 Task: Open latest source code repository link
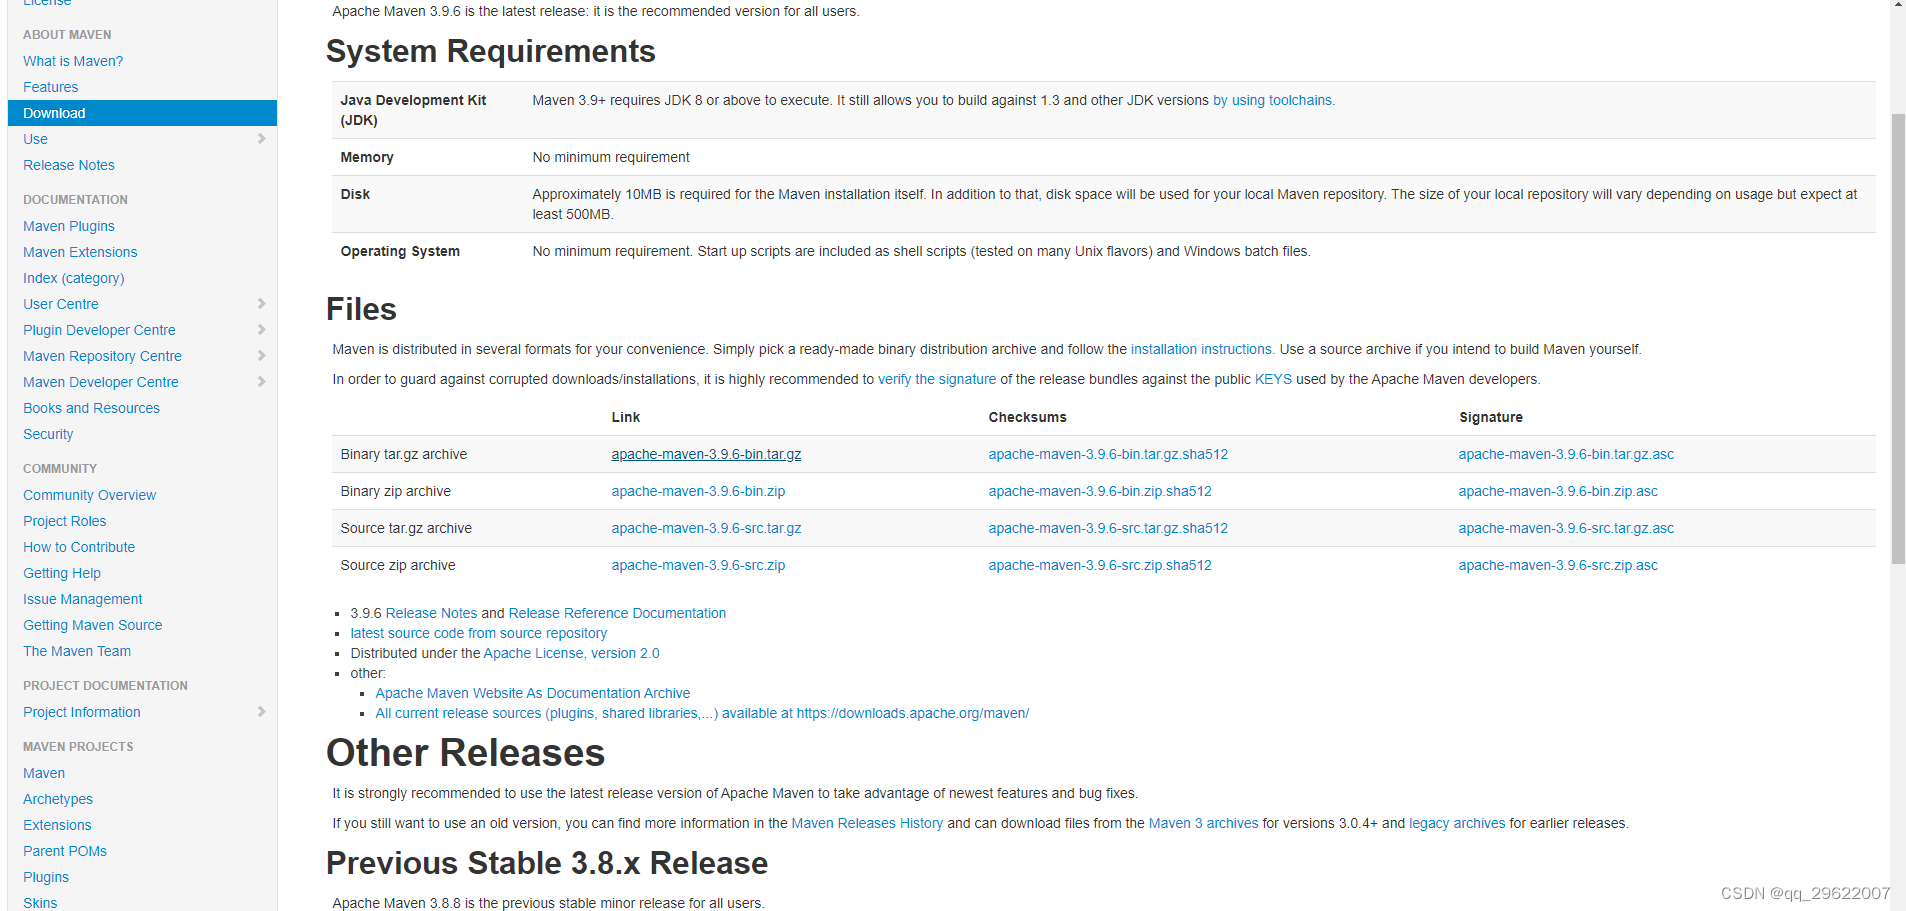[x=478, y=633]
